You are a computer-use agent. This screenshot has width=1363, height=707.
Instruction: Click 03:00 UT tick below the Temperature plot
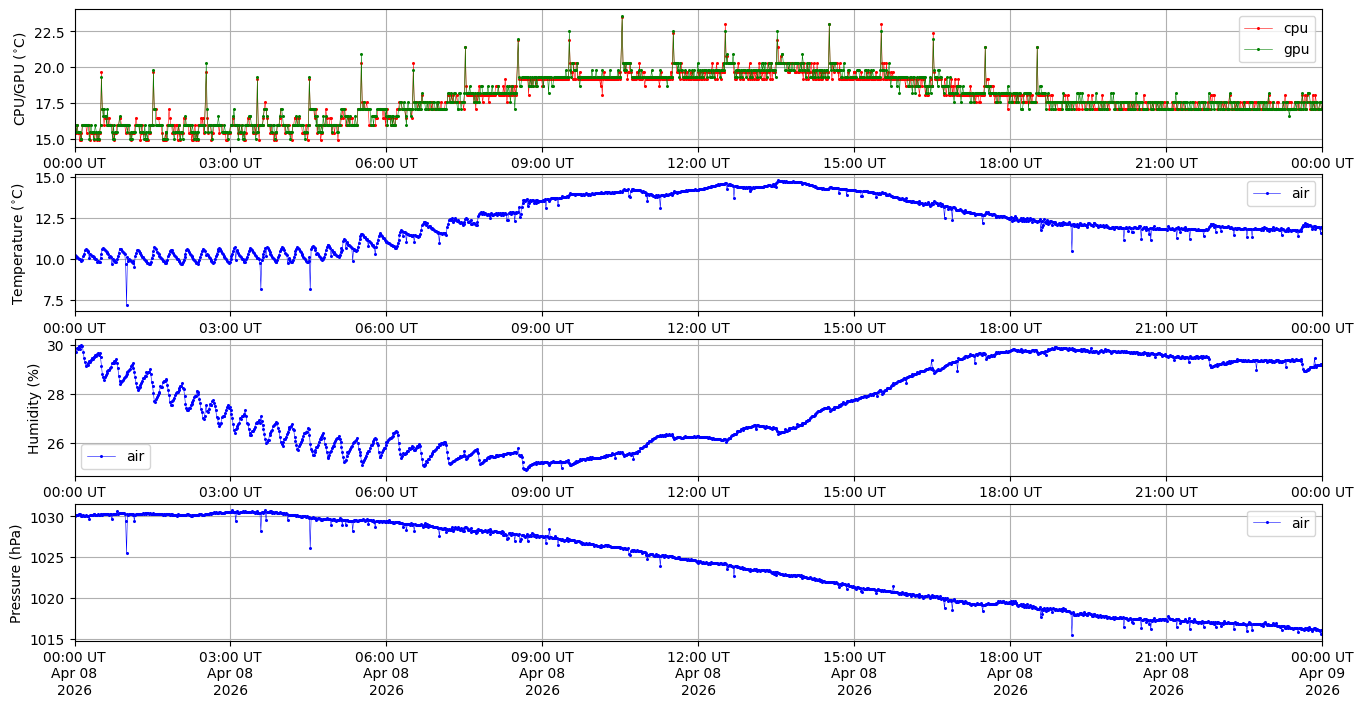point(230,327)
